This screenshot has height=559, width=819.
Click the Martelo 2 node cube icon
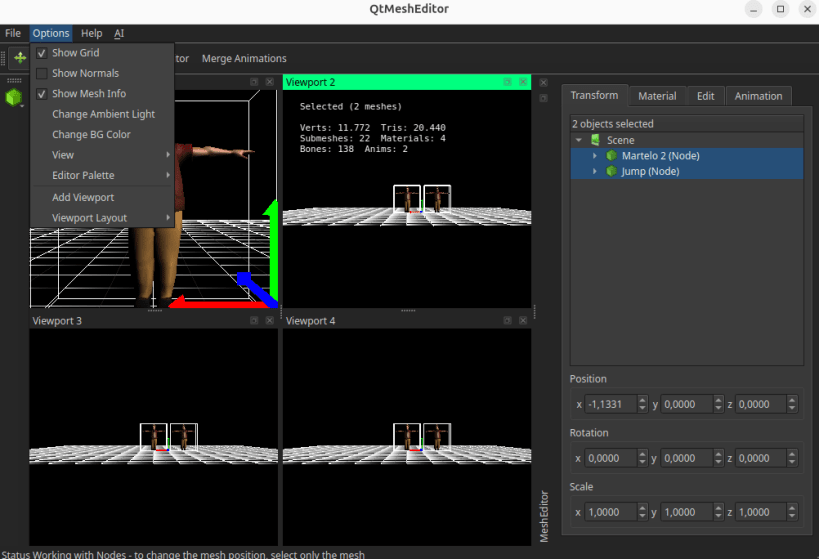tap(611, 156)
